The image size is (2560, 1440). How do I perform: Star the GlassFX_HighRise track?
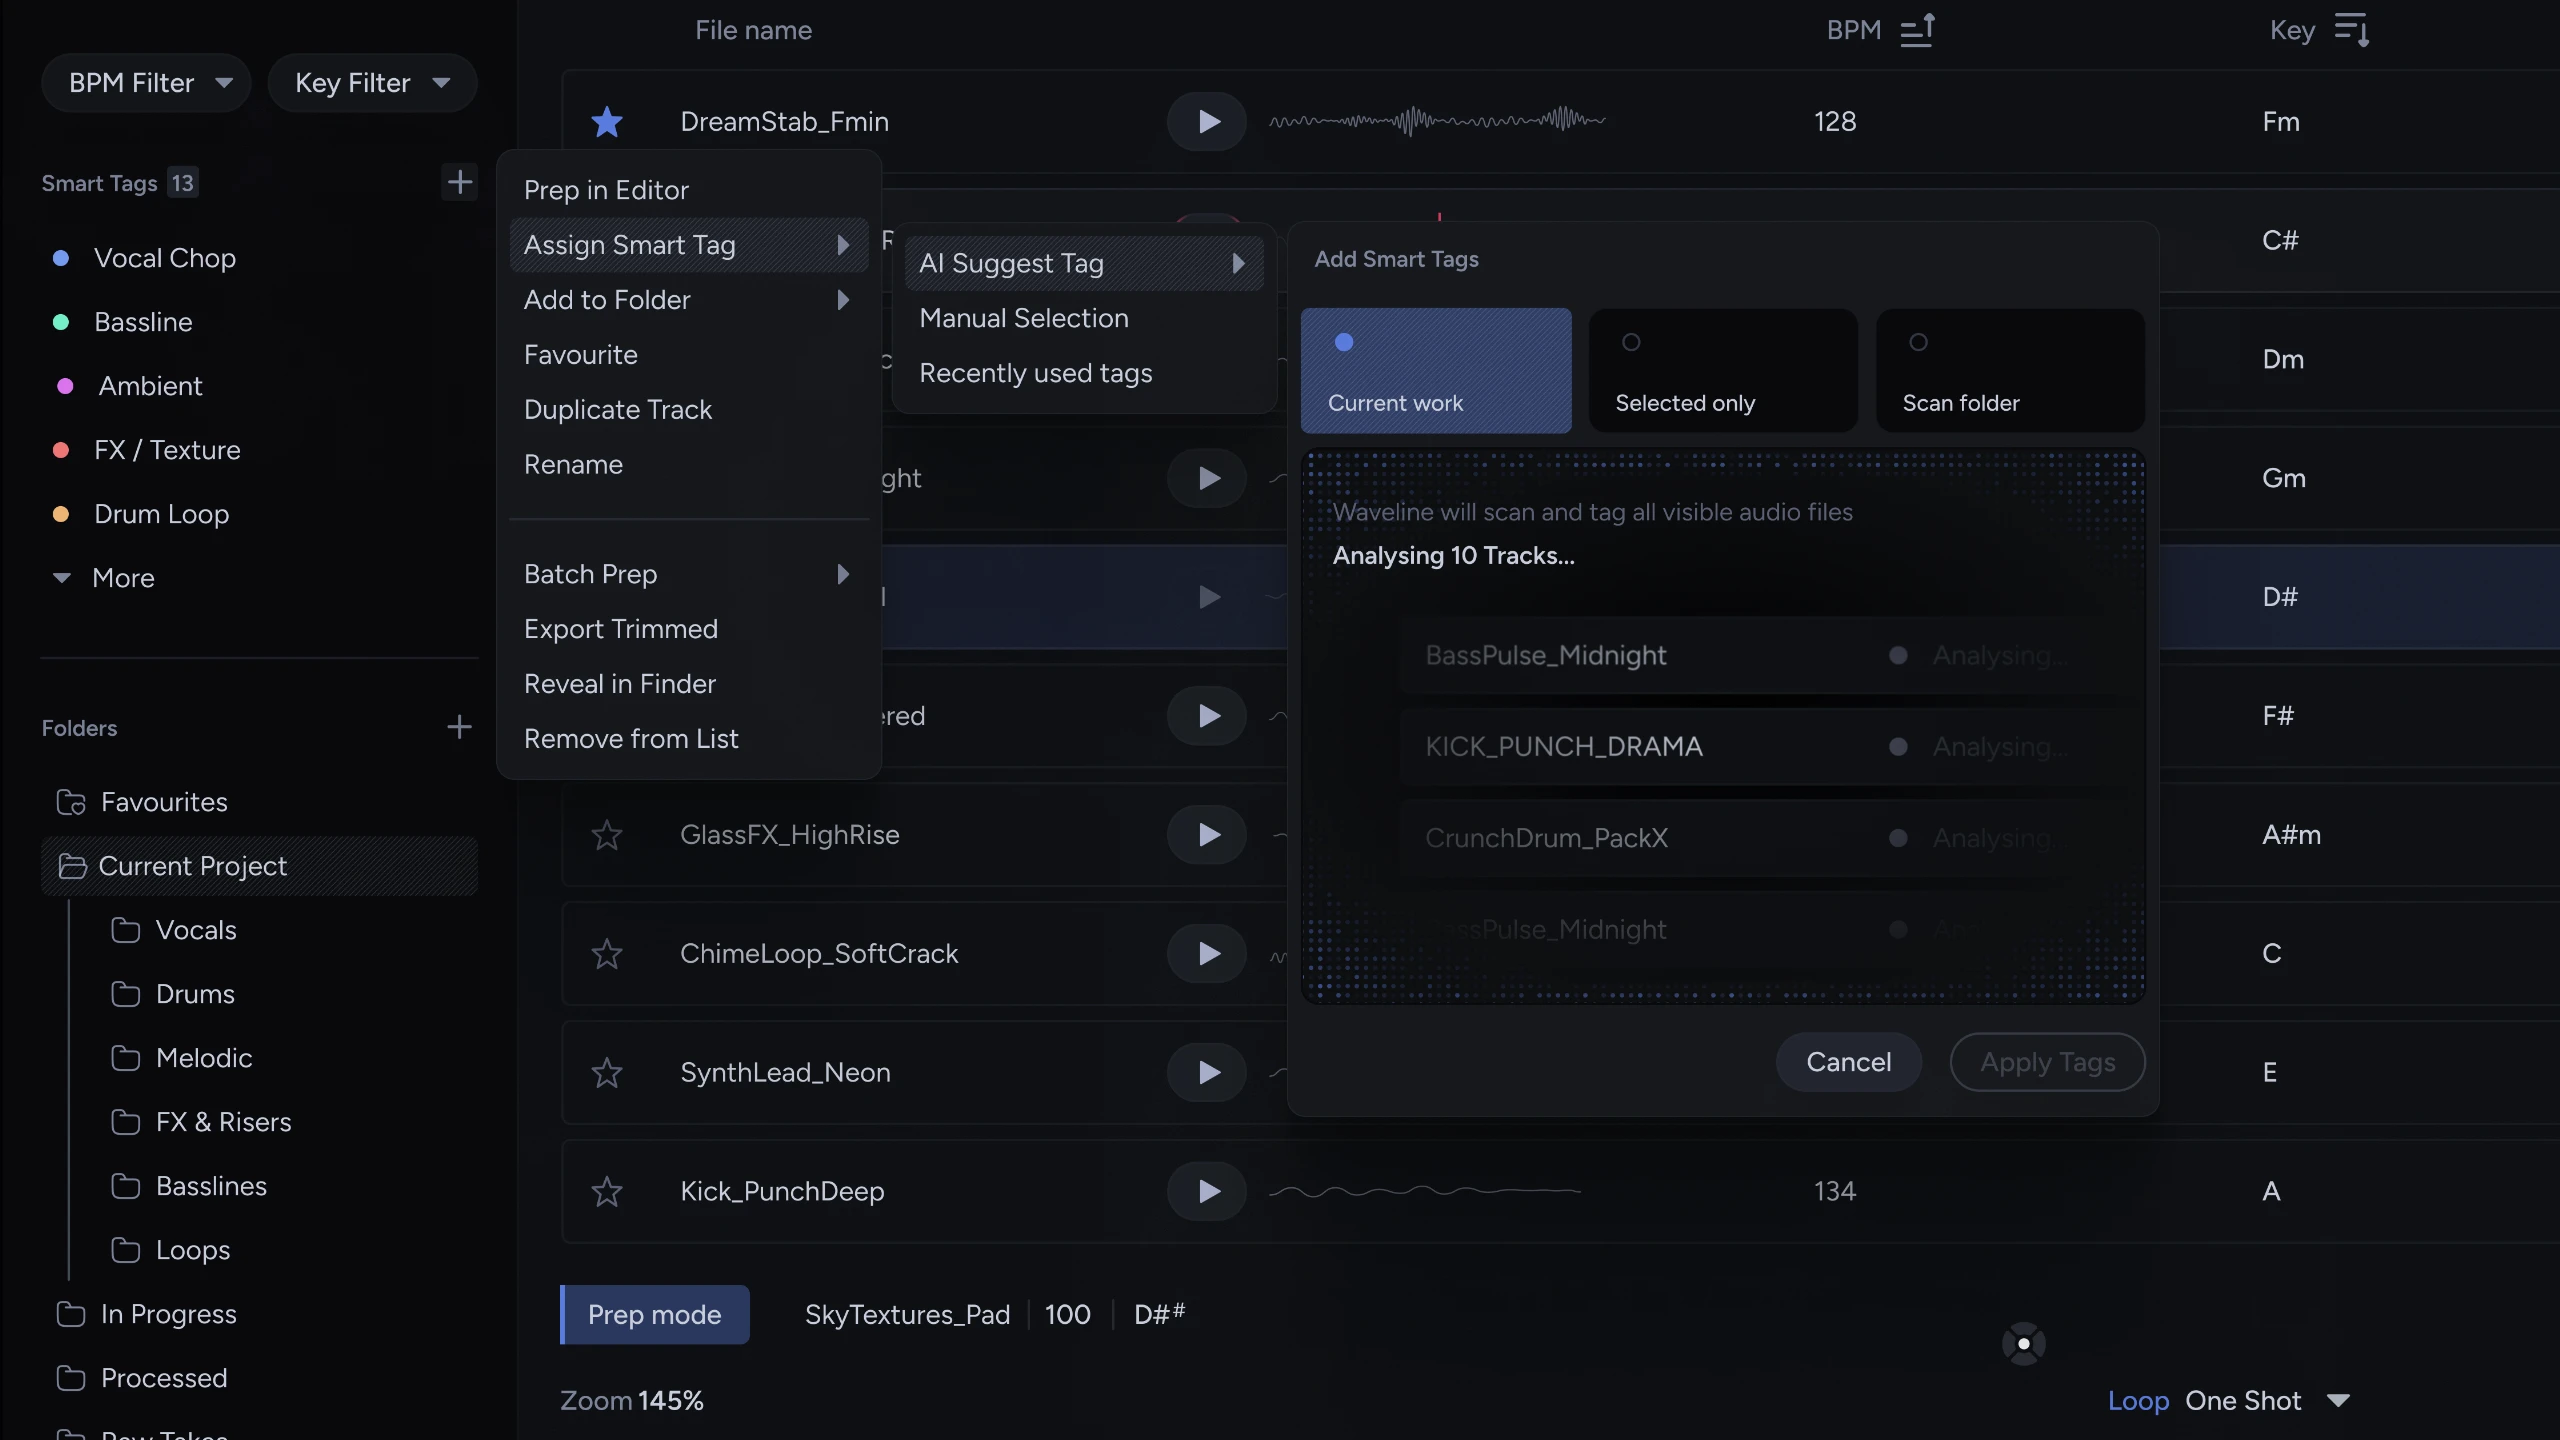tap(607, 835)
